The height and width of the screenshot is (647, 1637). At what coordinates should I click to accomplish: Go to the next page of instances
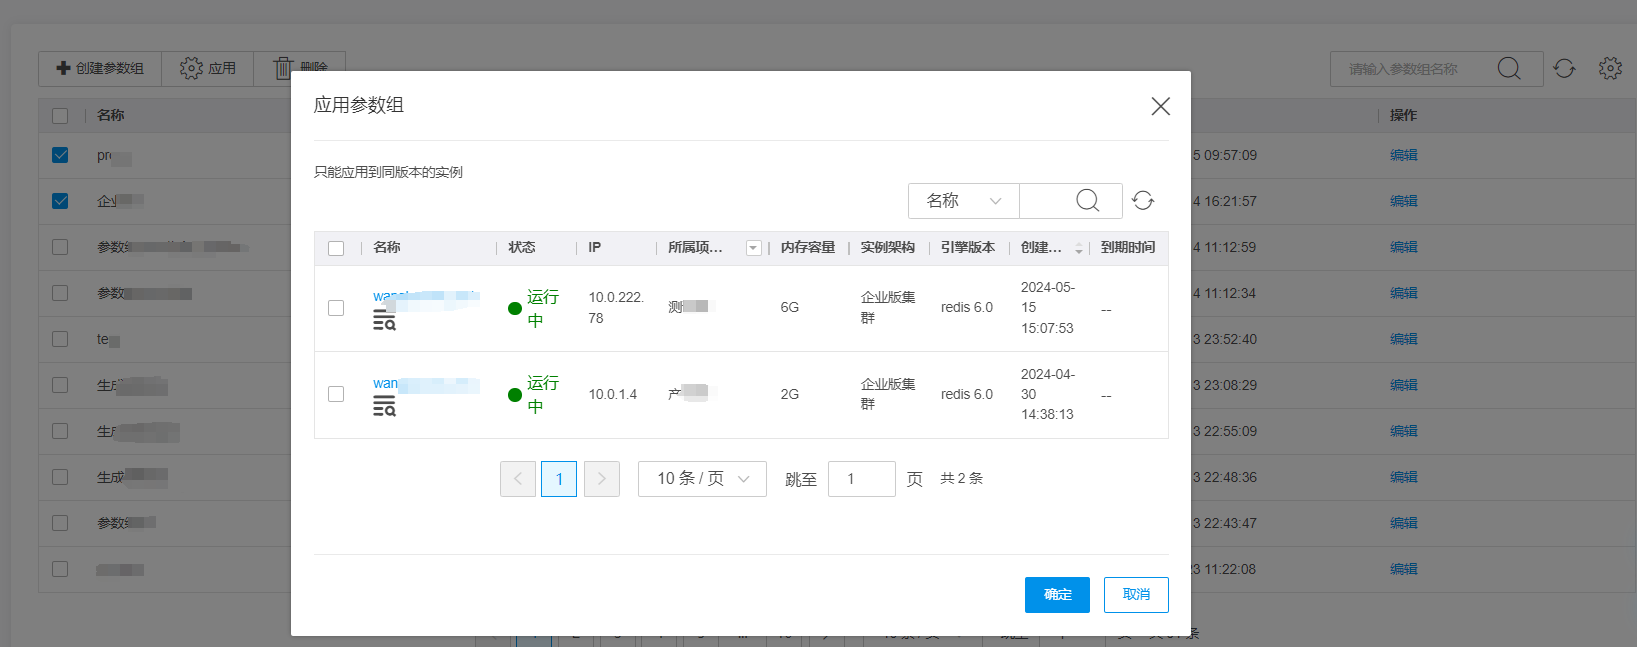coord(601,479)
